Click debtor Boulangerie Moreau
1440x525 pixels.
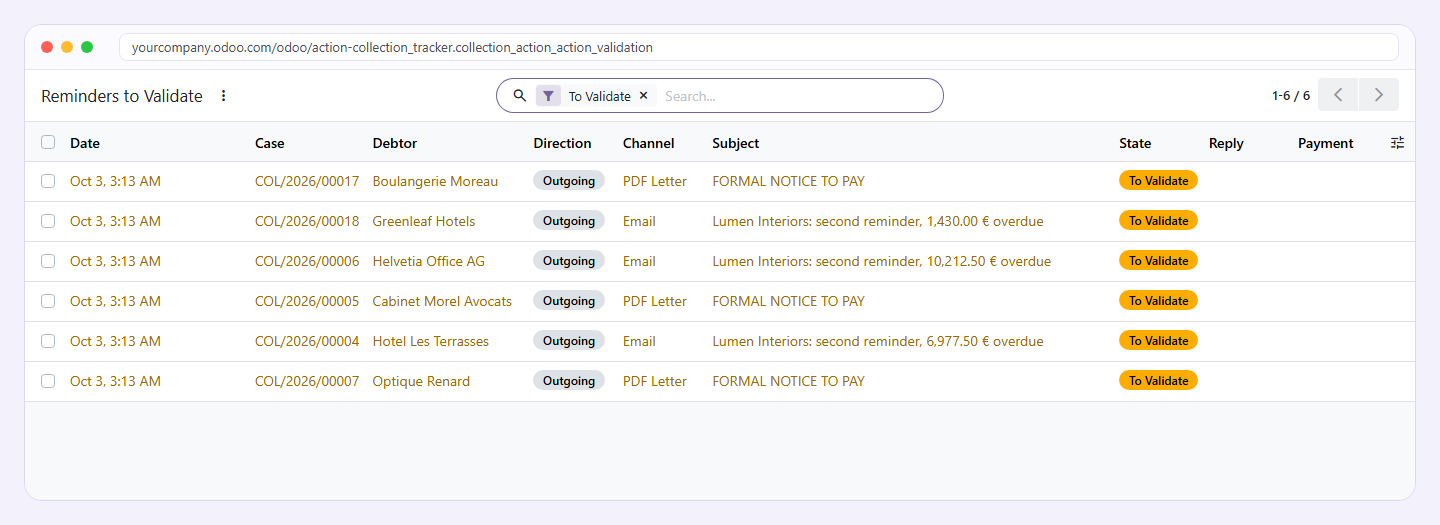click(435, 181)
